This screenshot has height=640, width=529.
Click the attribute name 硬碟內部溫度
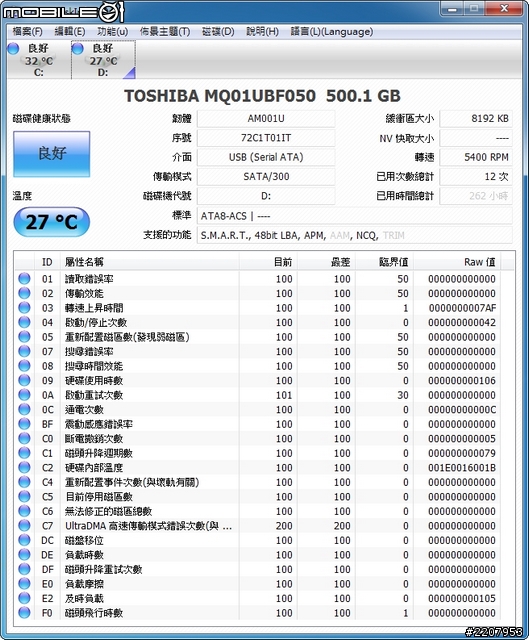[94, 468]
